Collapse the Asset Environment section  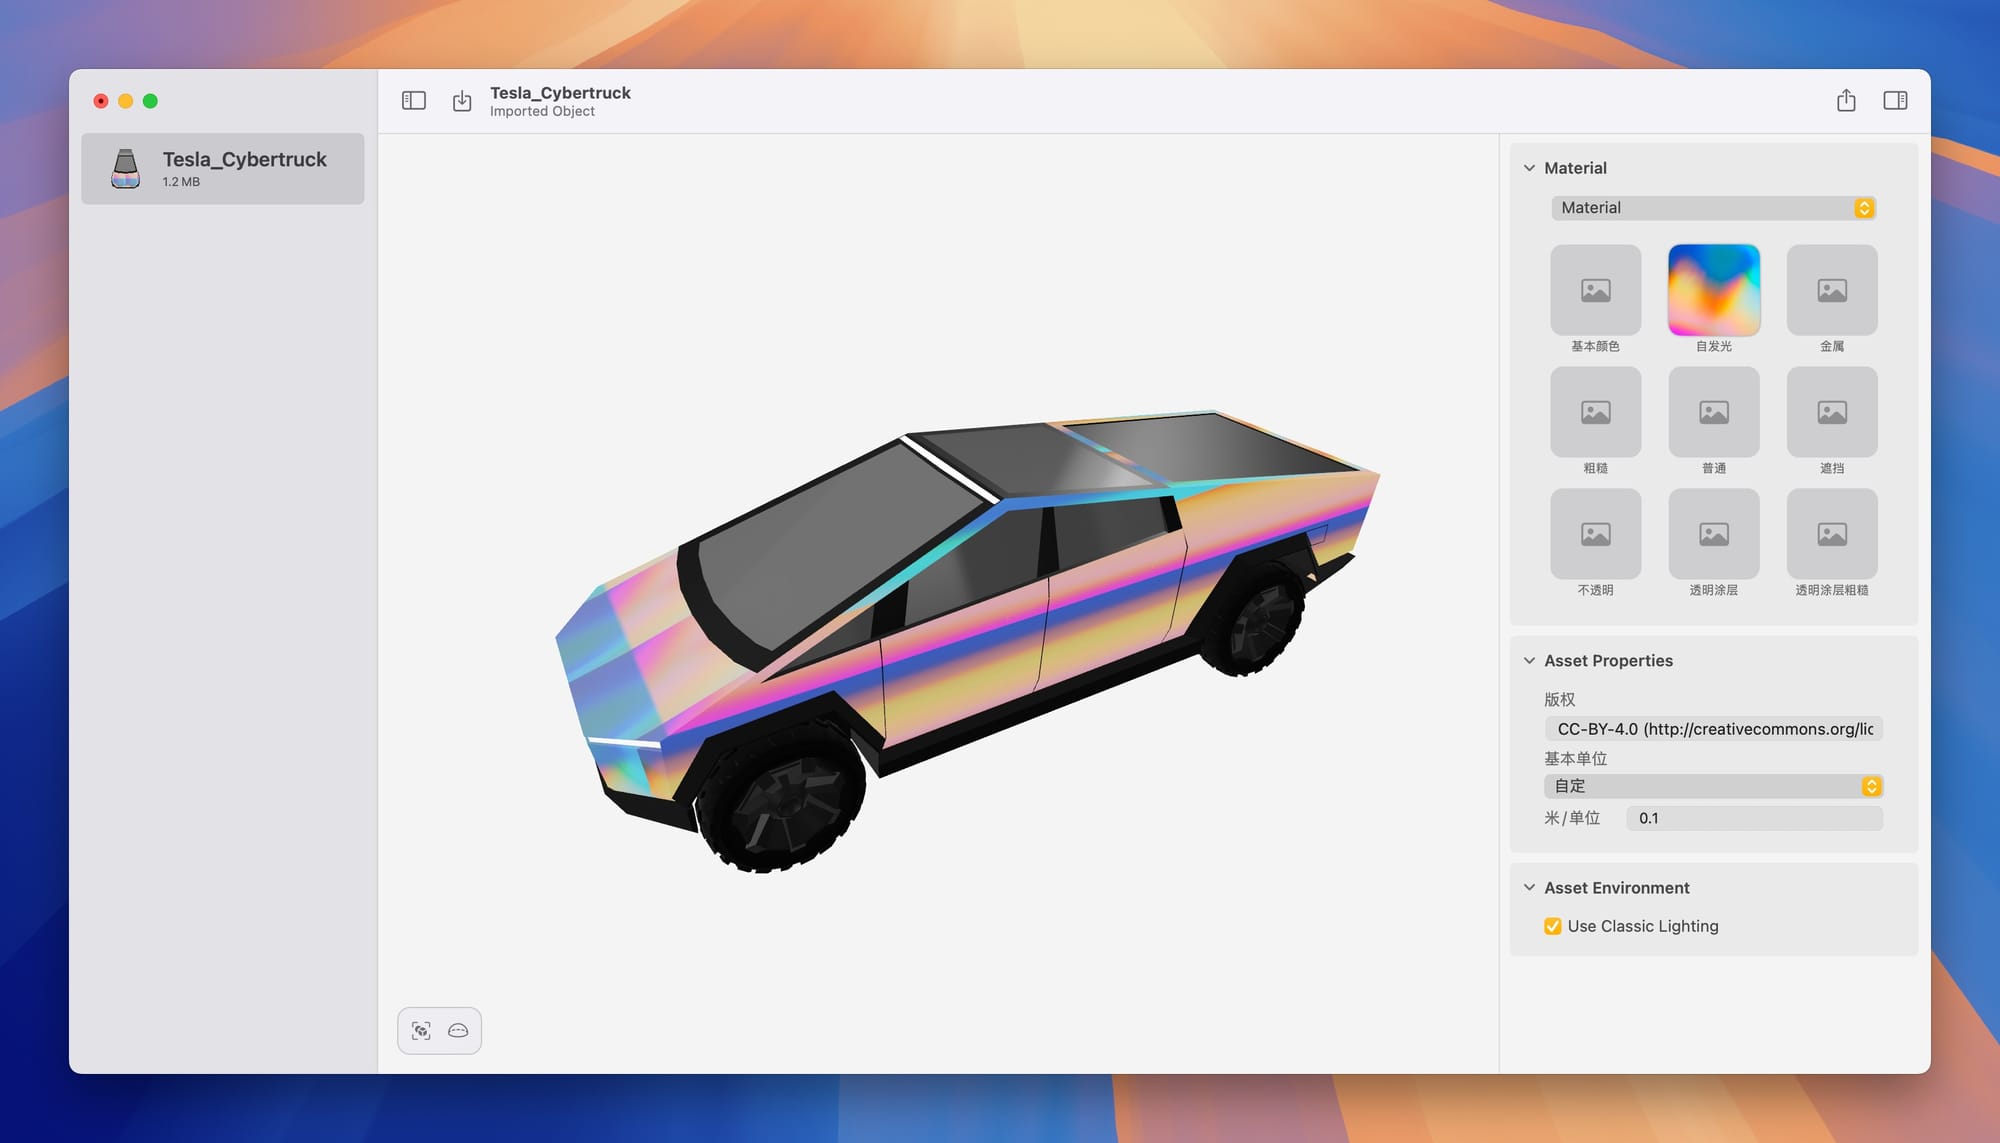1529,888
